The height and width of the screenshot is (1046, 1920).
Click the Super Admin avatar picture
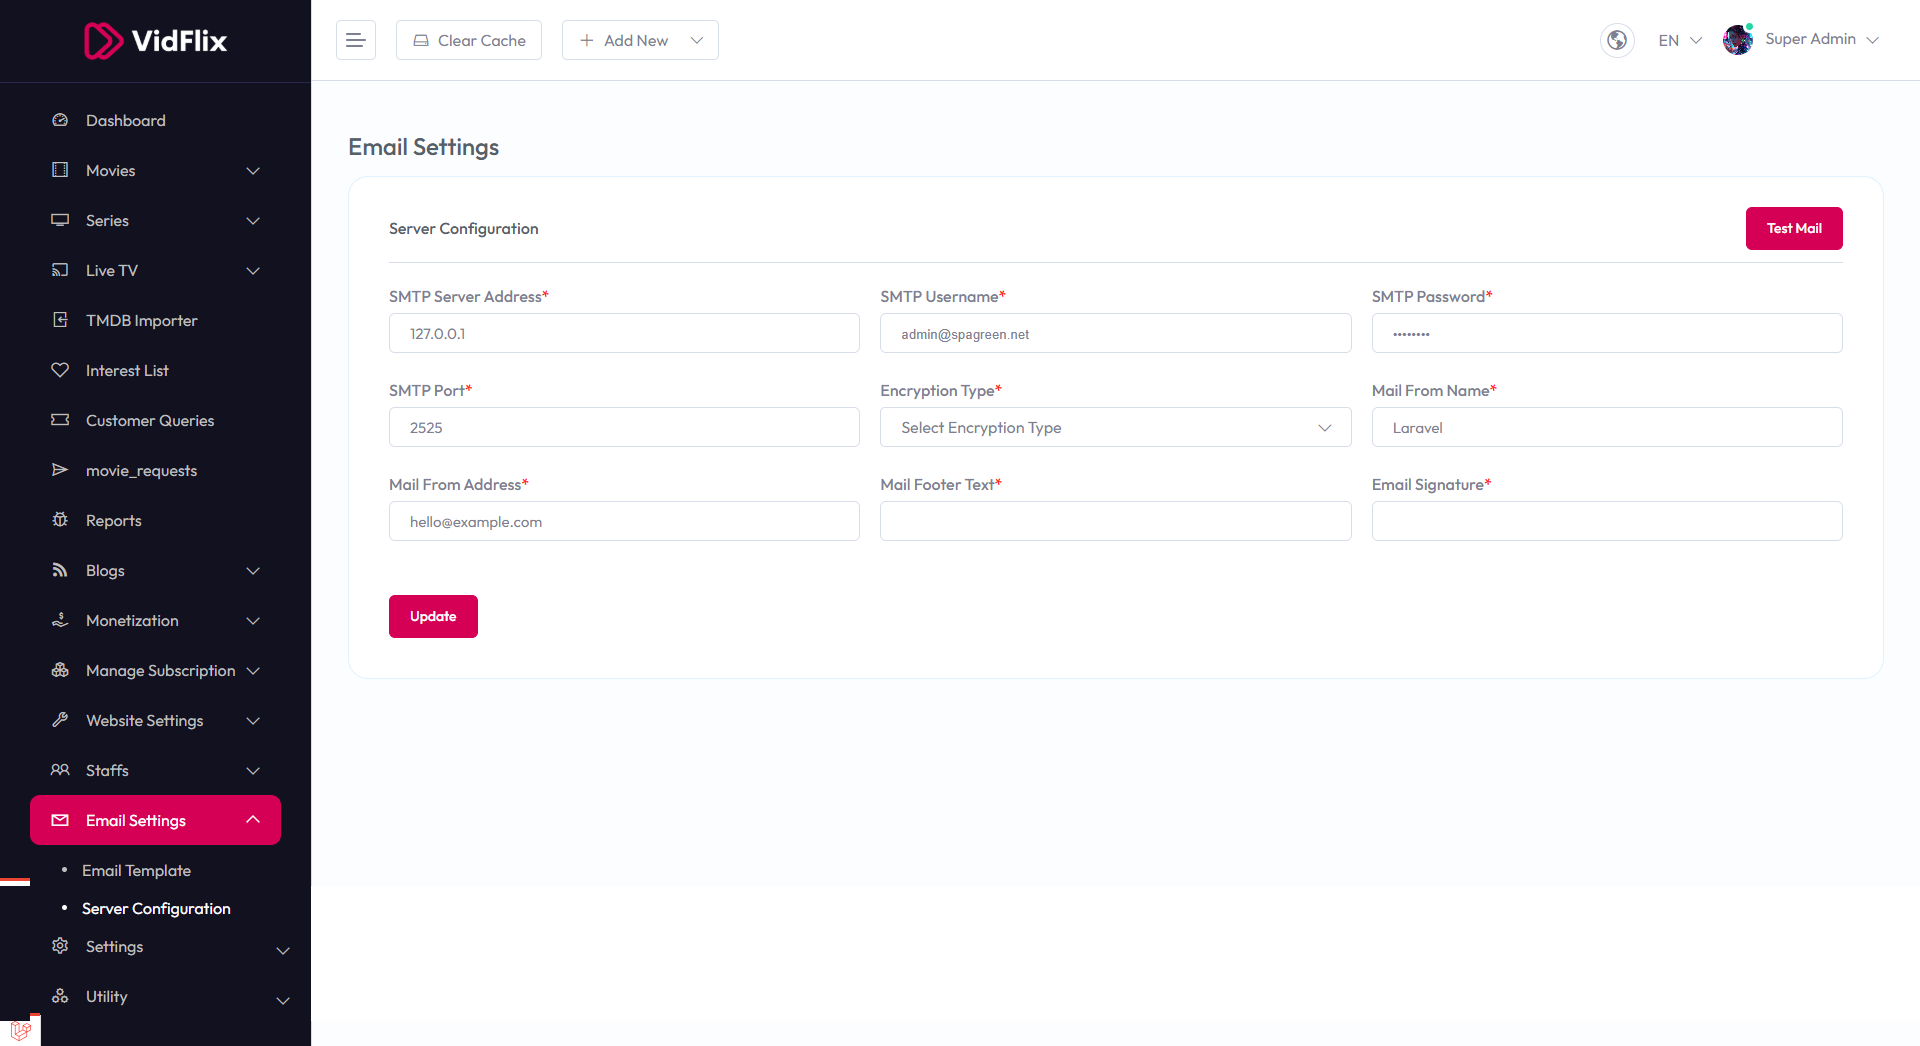click(1737, 40)
